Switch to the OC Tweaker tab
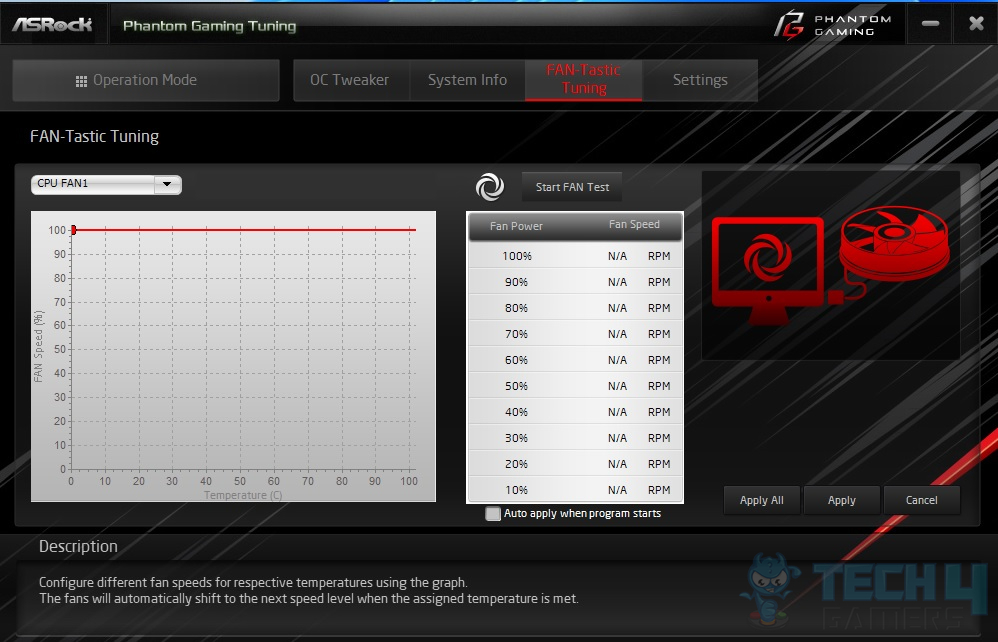998x642 pixels. (349, 80)
